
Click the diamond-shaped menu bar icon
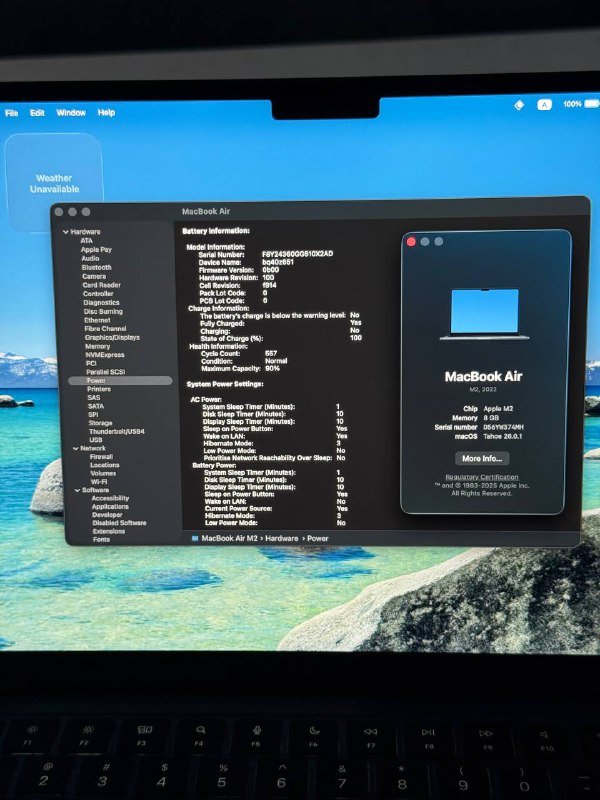pos(519,105)
